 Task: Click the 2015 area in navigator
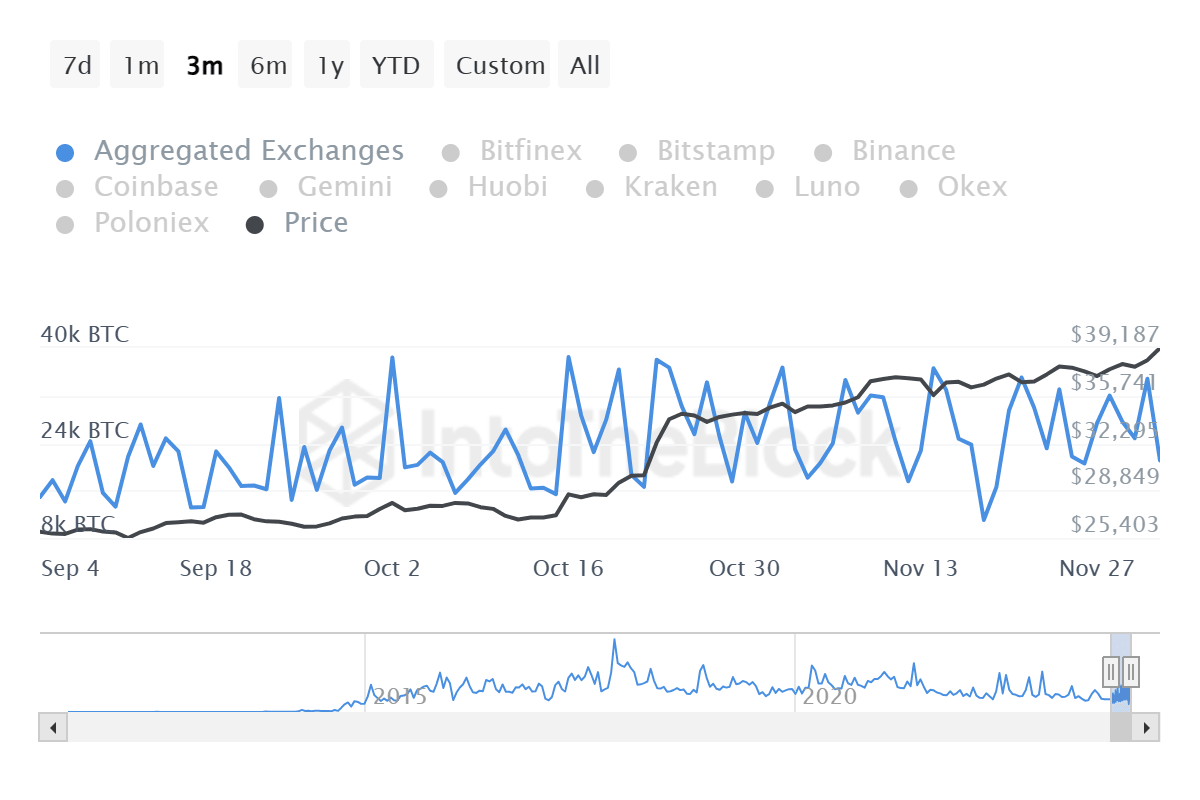(x=400, y=695)
